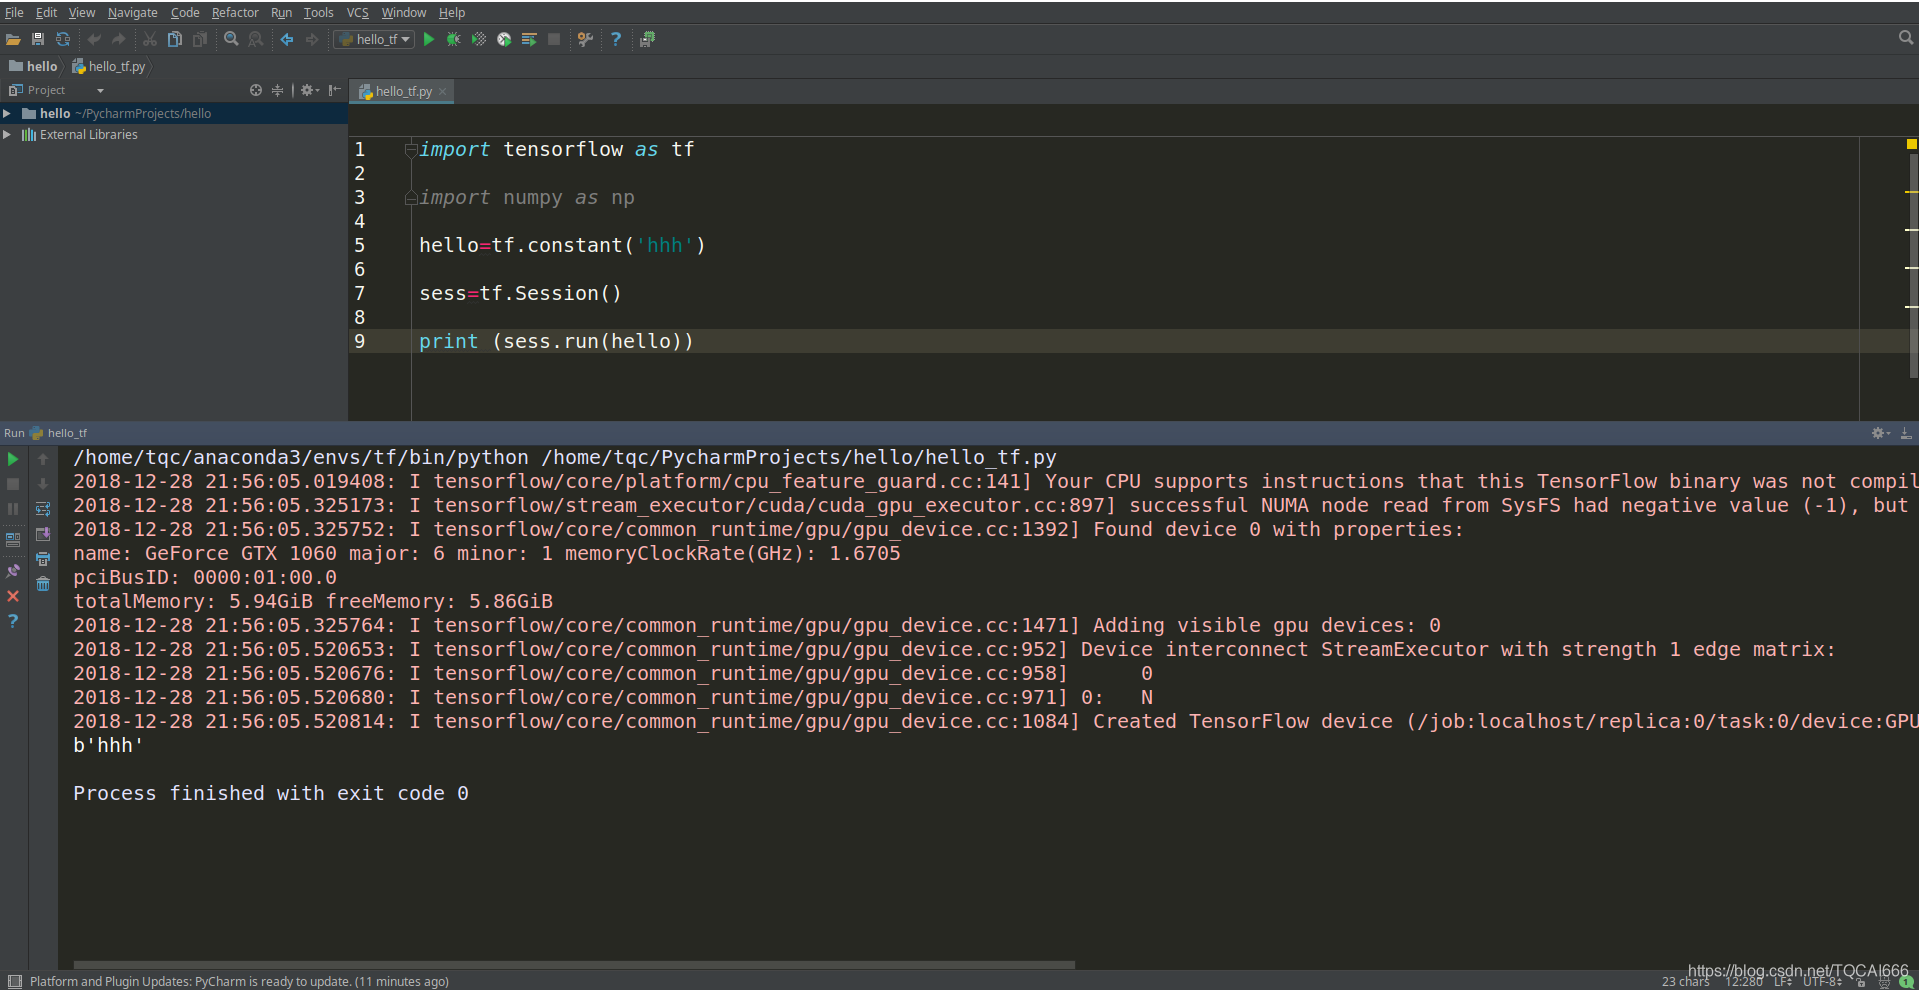Screen dimensions: 1919x990
Task: Click the Find magnifier icon
Action: coord(231,39)
